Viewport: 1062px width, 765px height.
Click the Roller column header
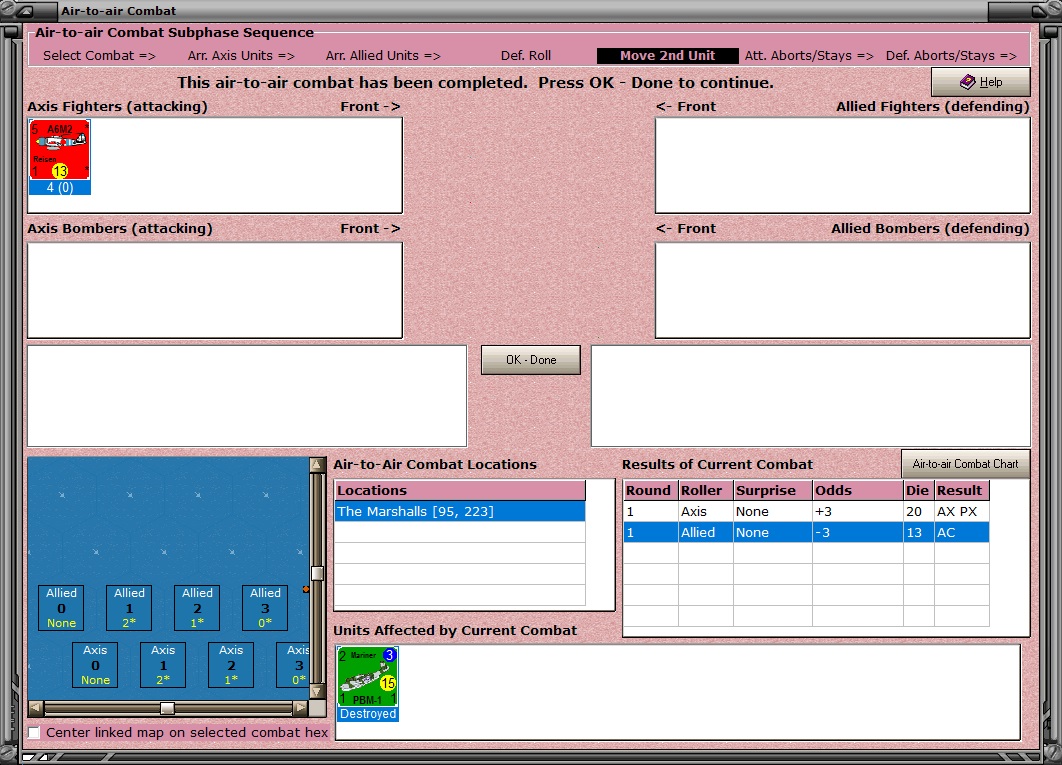click(705, 491)
